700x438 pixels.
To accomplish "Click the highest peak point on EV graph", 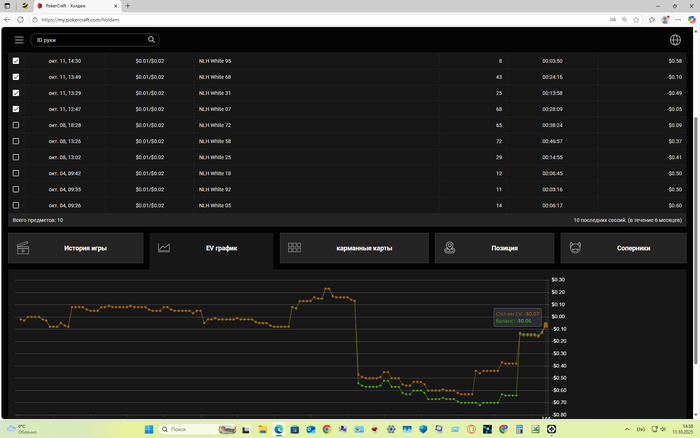I will click(x=327, y=289).
